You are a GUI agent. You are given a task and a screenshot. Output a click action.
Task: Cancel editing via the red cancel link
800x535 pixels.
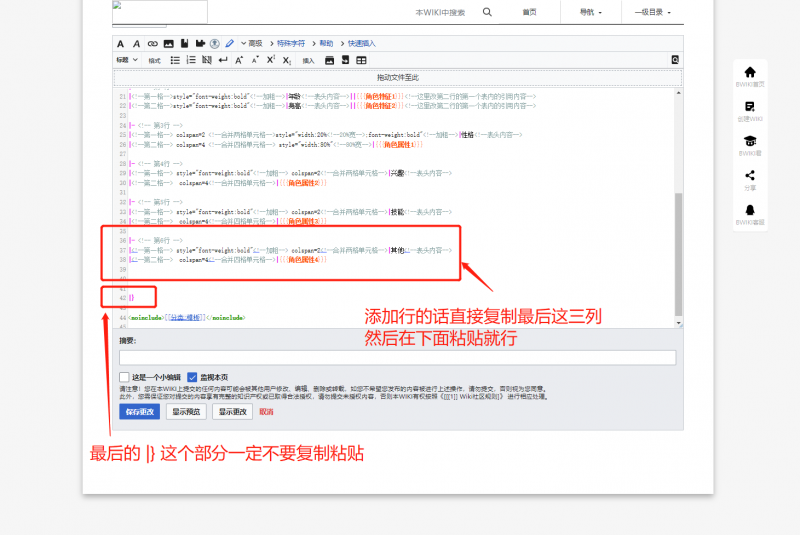click(266, 412)
